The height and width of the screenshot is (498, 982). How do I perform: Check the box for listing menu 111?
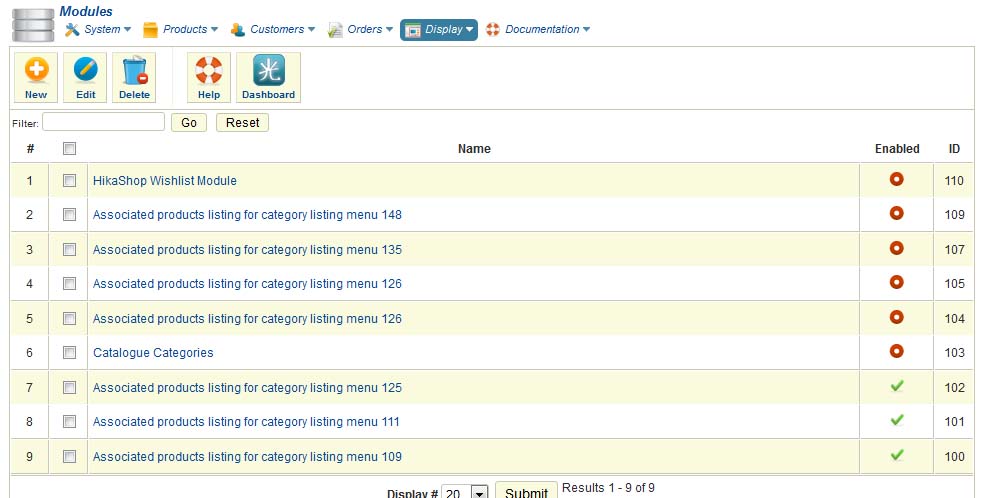[70, 421]
